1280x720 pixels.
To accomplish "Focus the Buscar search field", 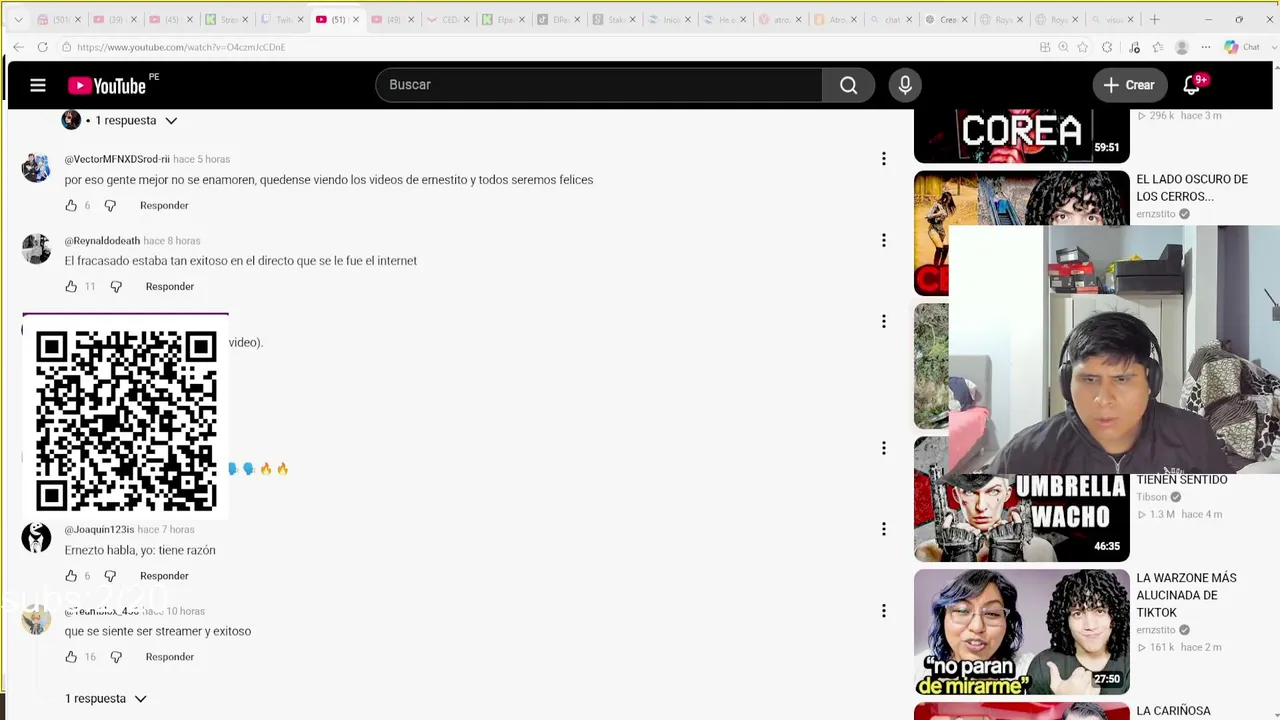I will click(599, 85).
